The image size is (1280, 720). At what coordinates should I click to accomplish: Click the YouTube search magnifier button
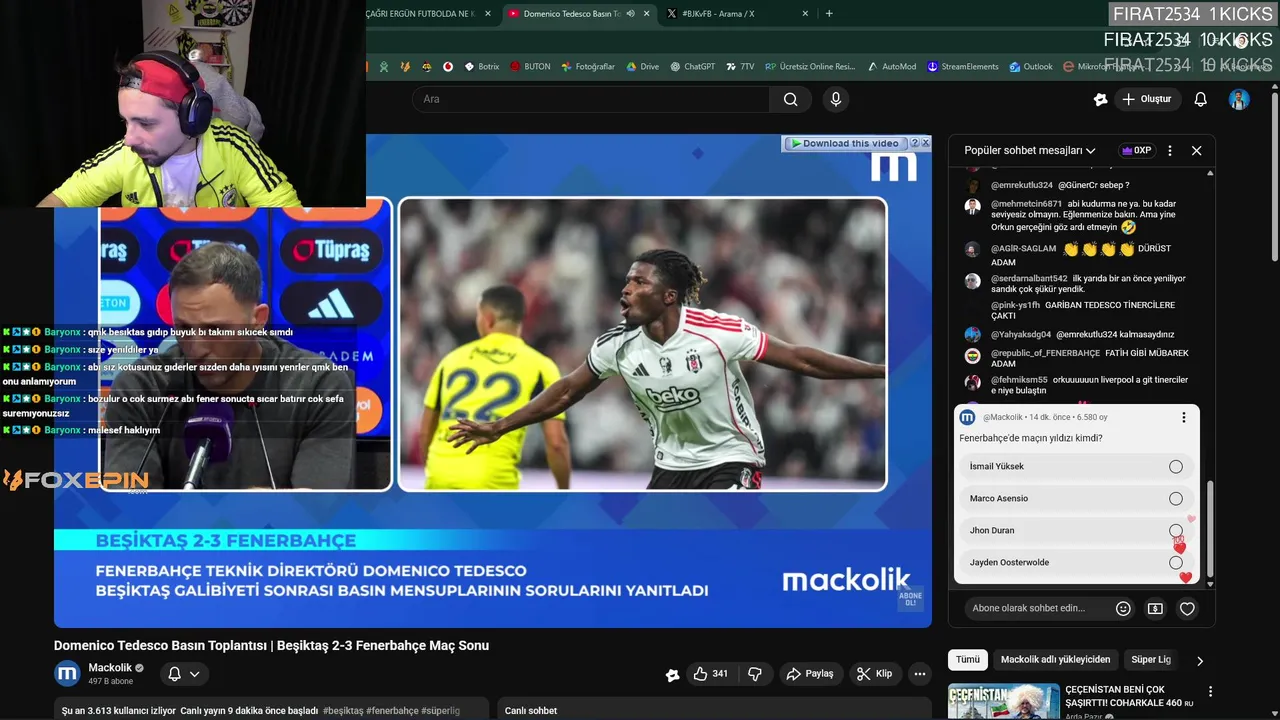(x=791, y=99)
